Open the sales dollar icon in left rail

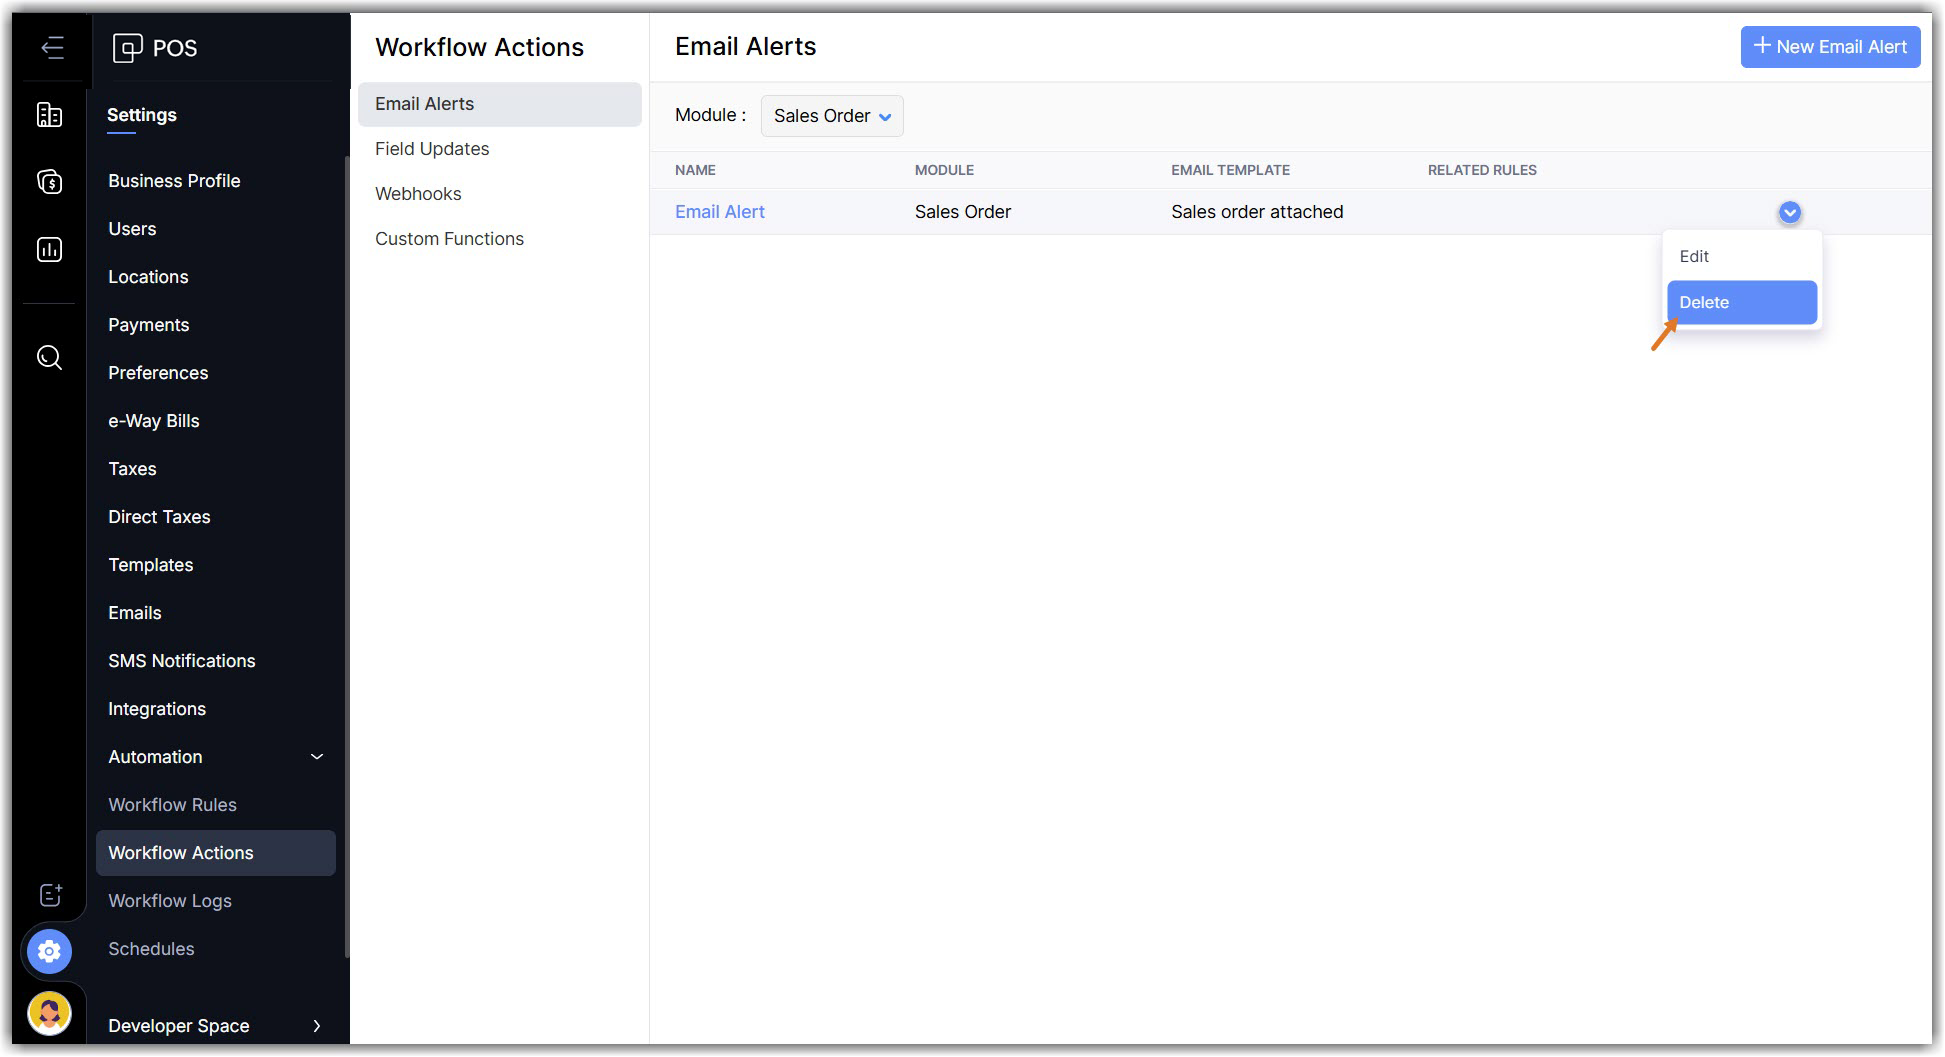tap(49, 182)
